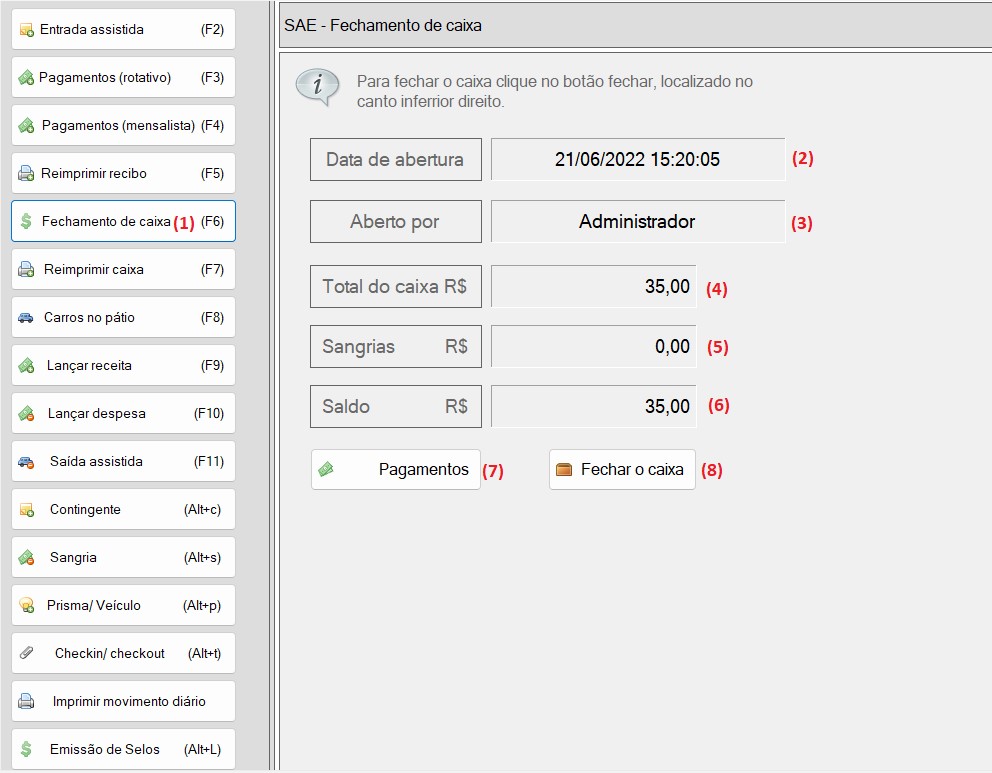Click the Reimprimir recibo printer icon

coord(26,173)
